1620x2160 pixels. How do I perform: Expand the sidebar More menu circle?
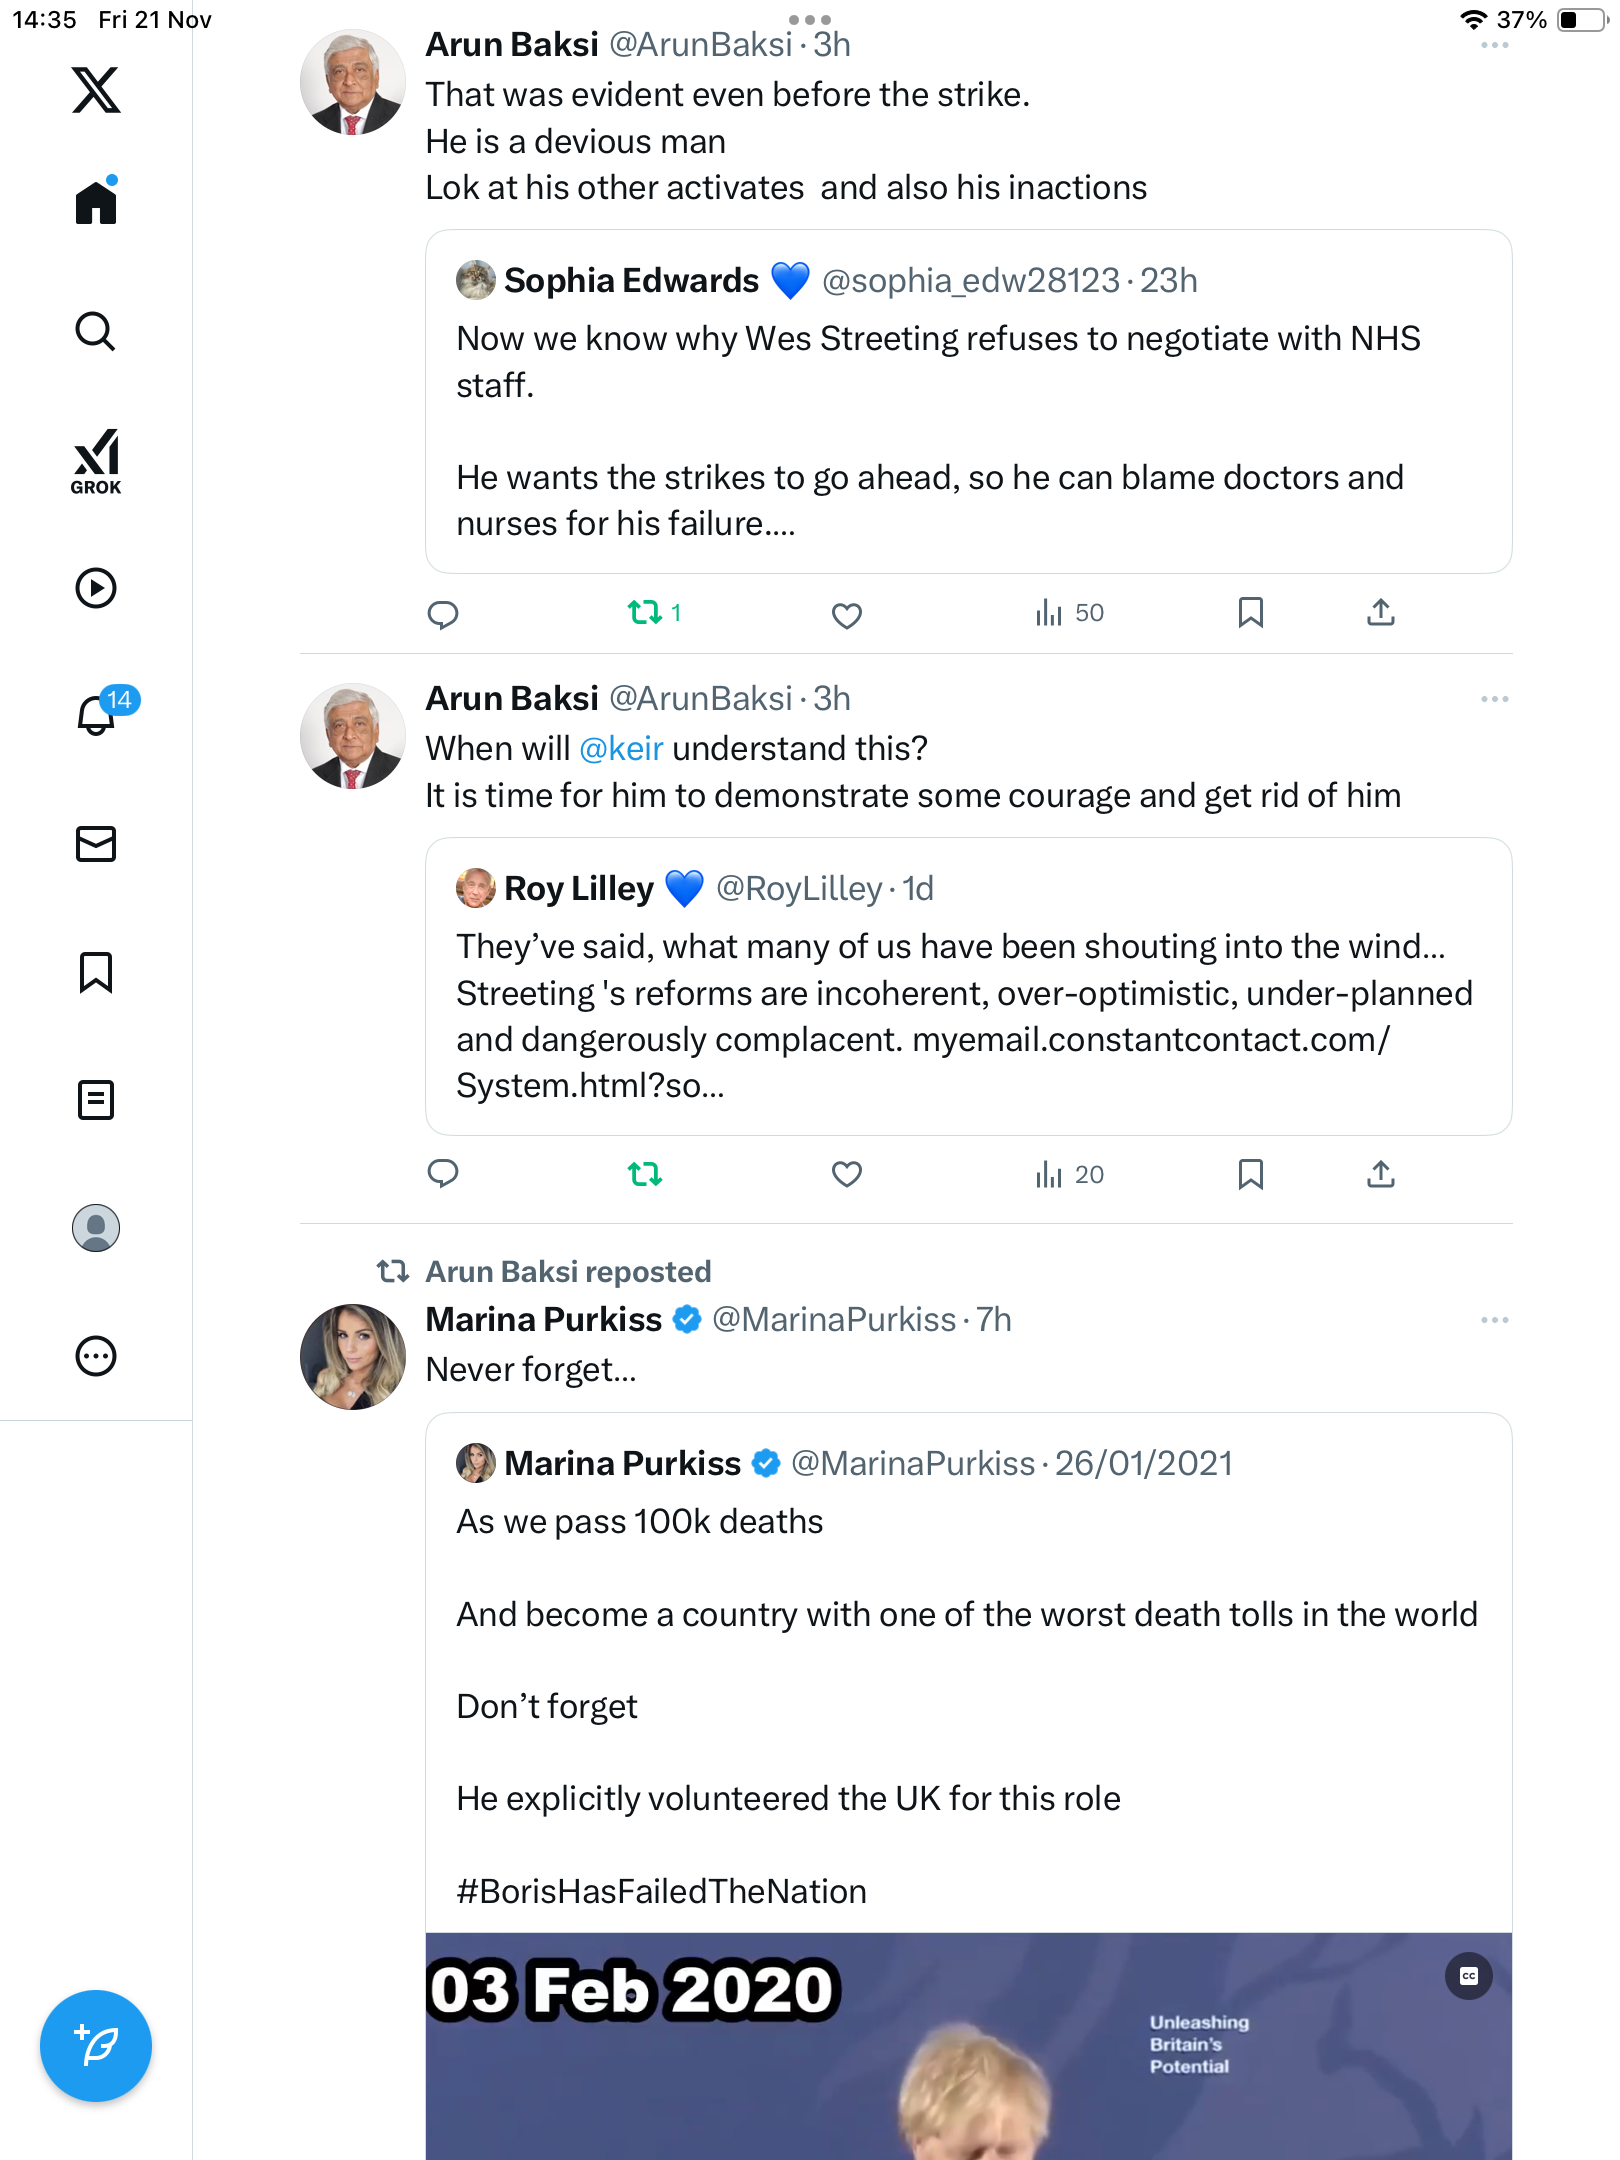point(96,1356)
